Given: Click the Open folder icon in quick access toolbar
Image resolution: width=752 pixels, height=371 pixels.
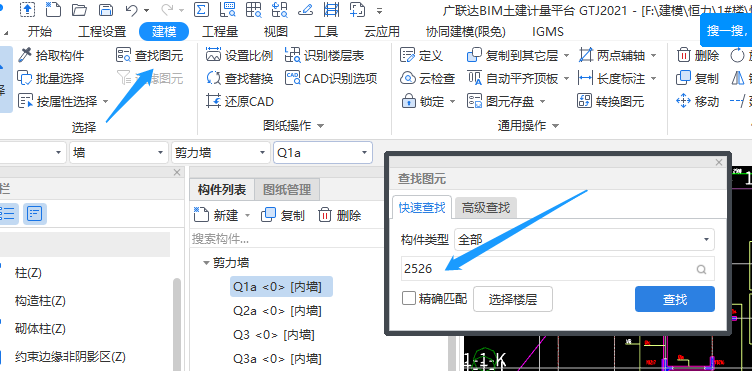Looking at the screenshot, I should point(79,9).
